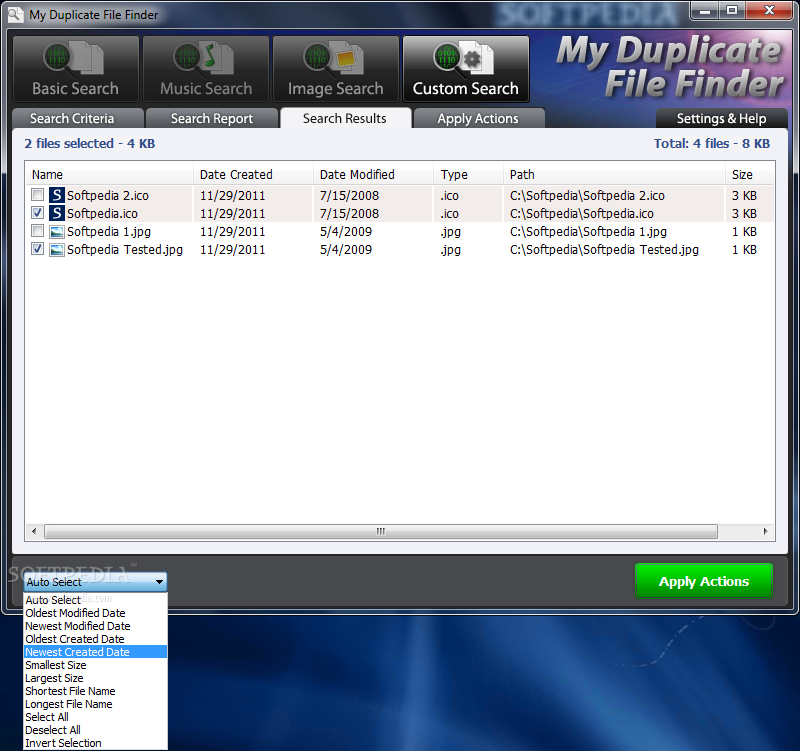Choose Auto Select from the dropdown list
This screenshot has width=800, height=751.
pos(95,600)
